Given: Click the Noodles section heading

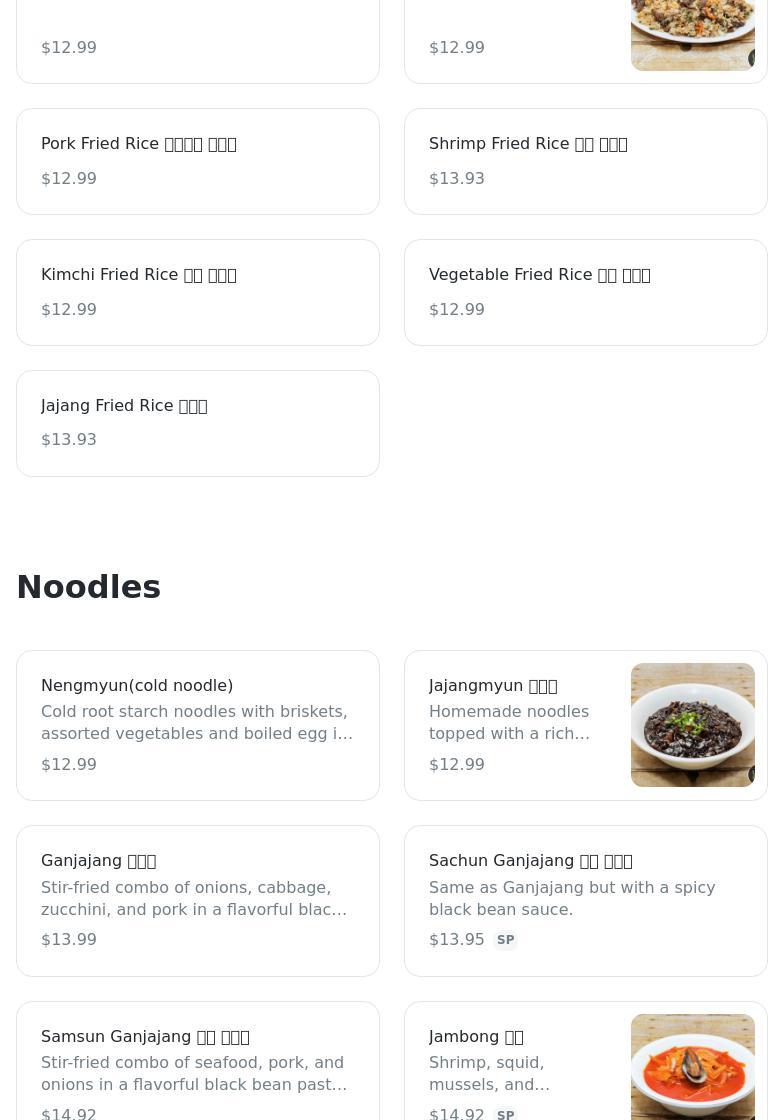Looking at the screenshot, I should tap(89, 587).
